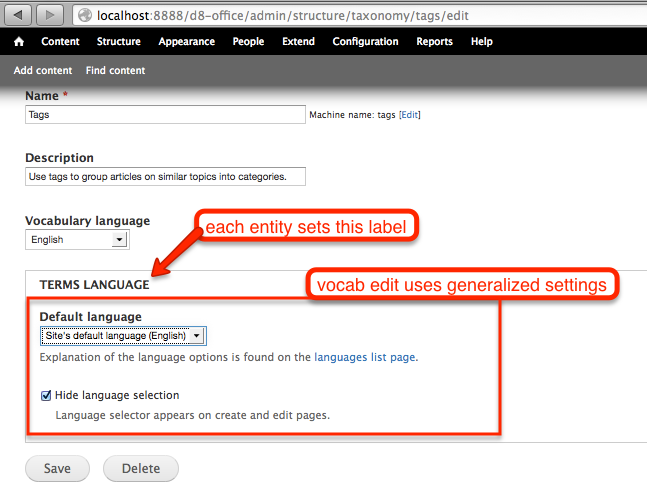Go to home via the house icon
Viewport: 647px width, 494px height.
pos(19,42)
